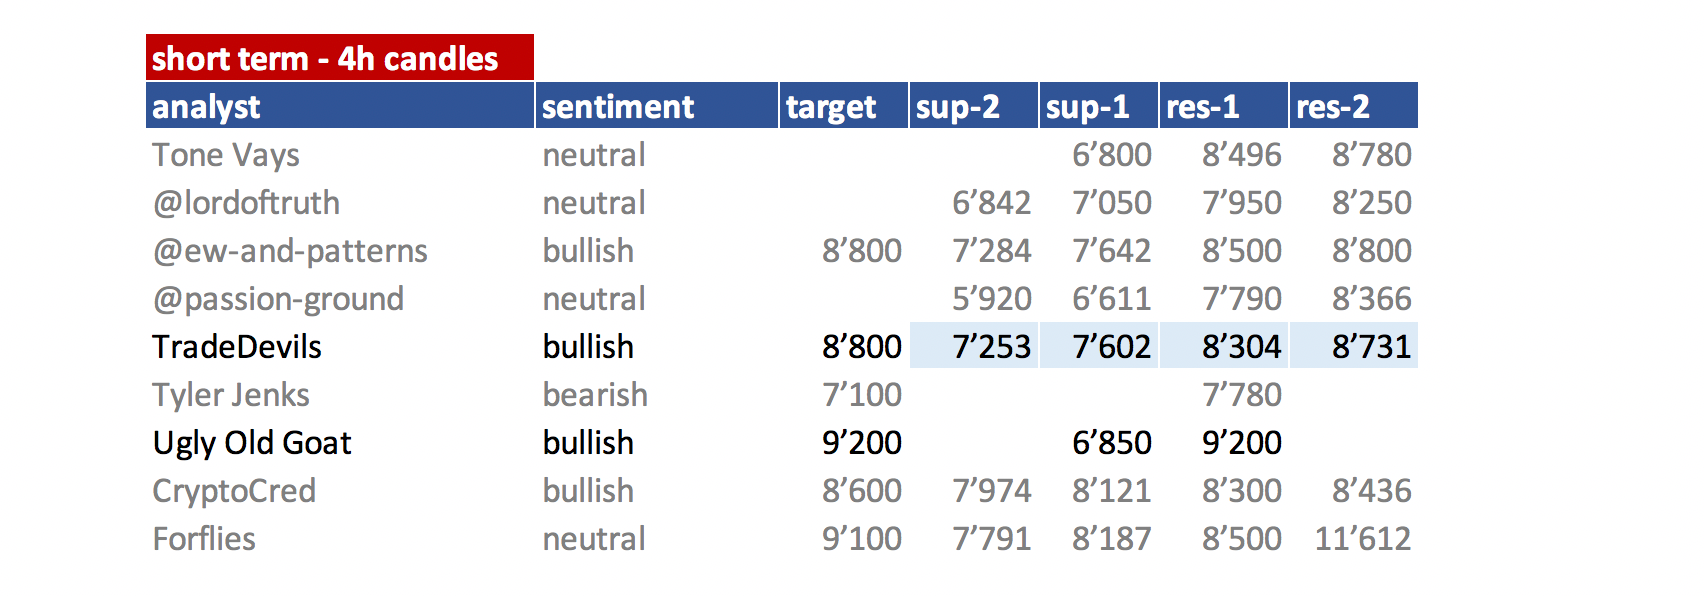
Task: Click Ugly Old Goat target 9'200
Action: click(x=862, y=443)
